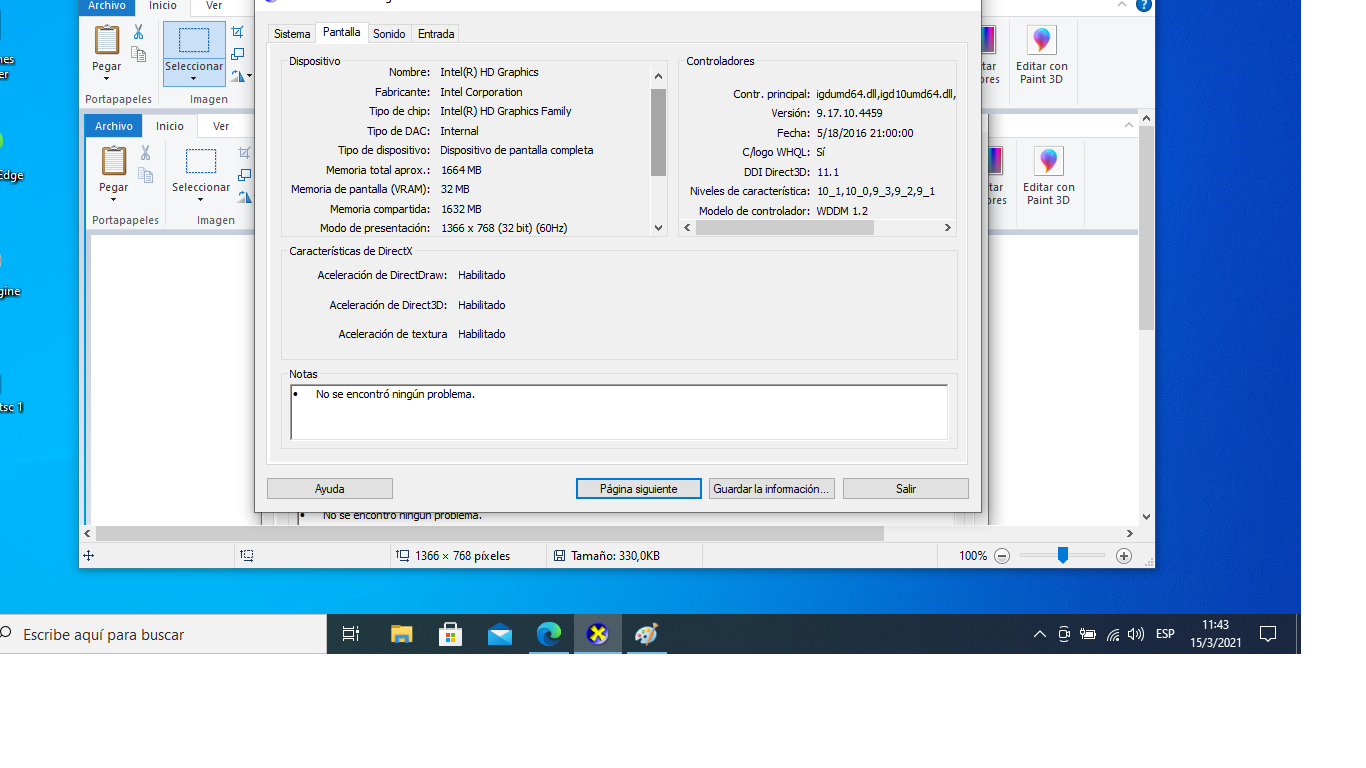The image size is (1366, 768).
Task: Click the Página siguiente button
Action: (638, 488)
